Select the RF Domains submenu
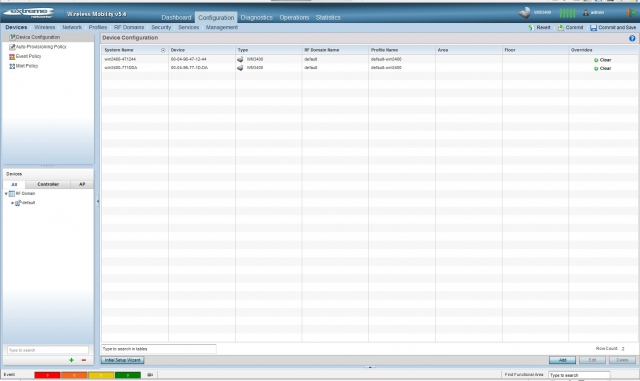This screenshot has width=640, height=381. [129, 27]
